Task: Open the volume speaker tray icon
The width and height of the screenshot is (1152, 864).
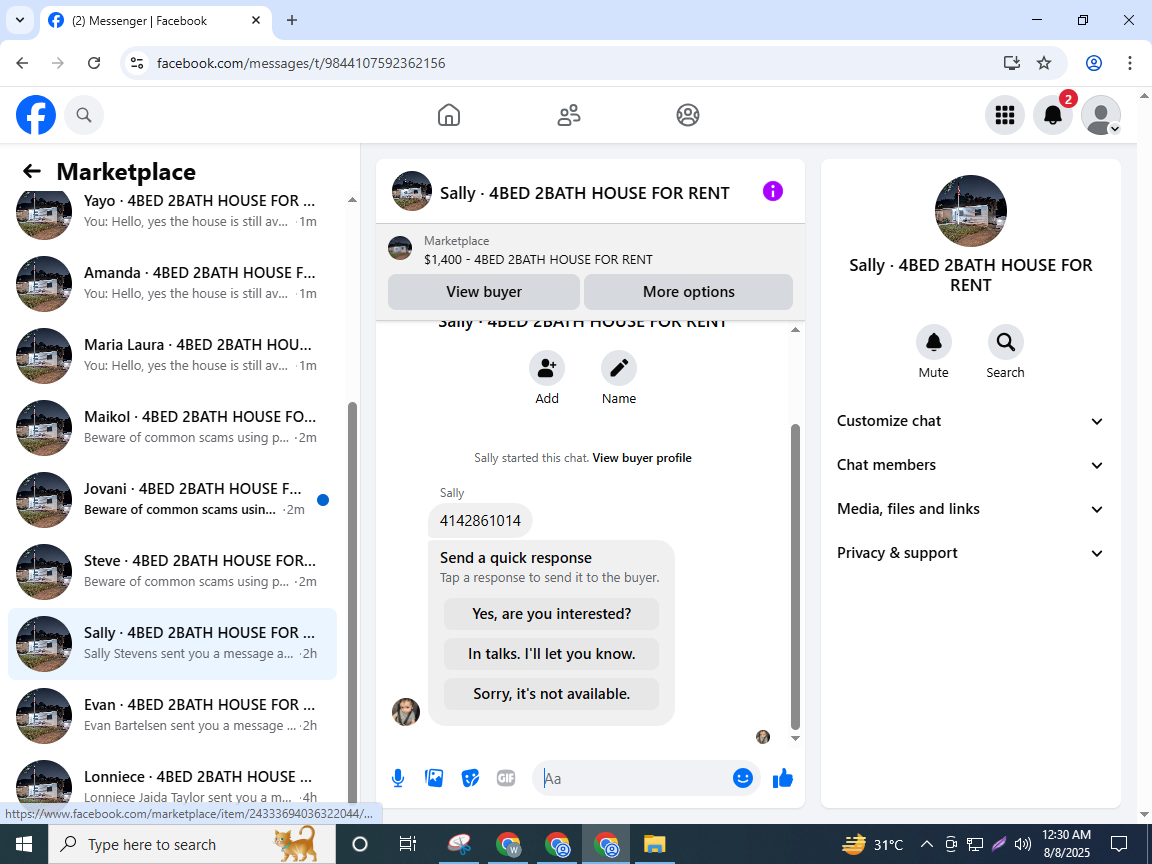Action: pyautogui.click(x=1022, y=844)
